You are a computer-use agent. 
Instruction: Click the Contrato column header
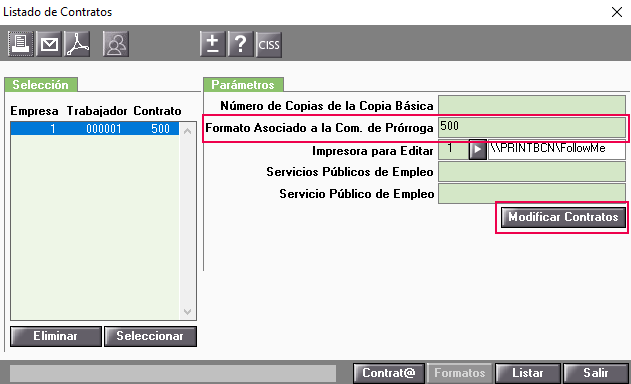[x=157, y=111]
